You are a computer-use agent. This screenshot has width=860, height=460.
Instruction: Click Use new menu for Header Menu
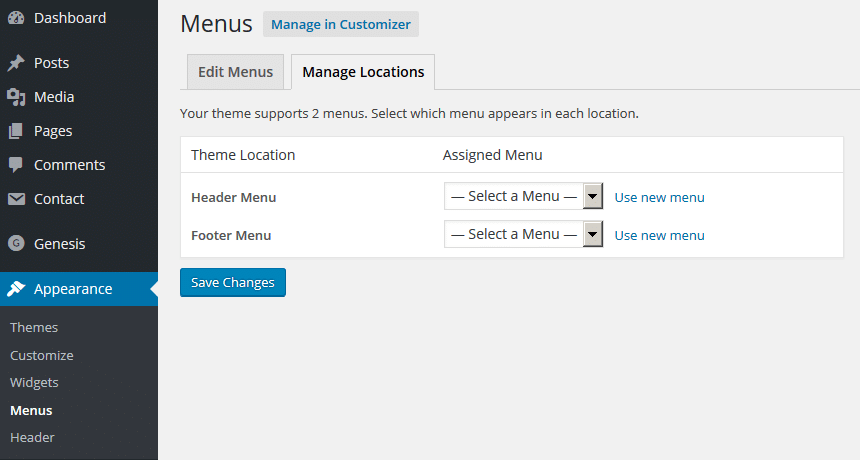coord(659,197)
